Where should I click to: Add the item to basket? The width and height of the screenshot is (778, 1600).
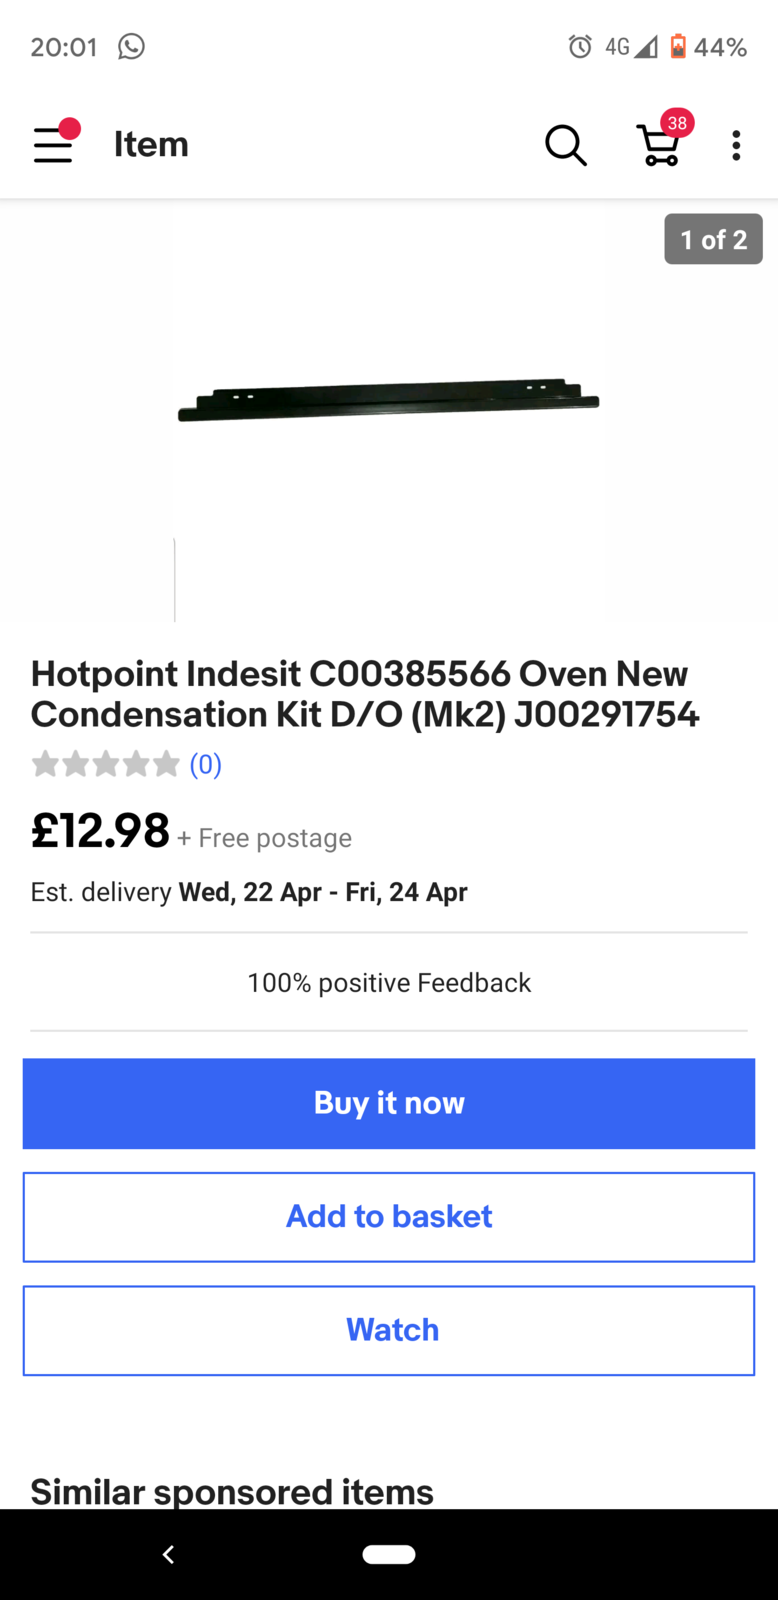pyautogui.click(x=389, y=1216)
